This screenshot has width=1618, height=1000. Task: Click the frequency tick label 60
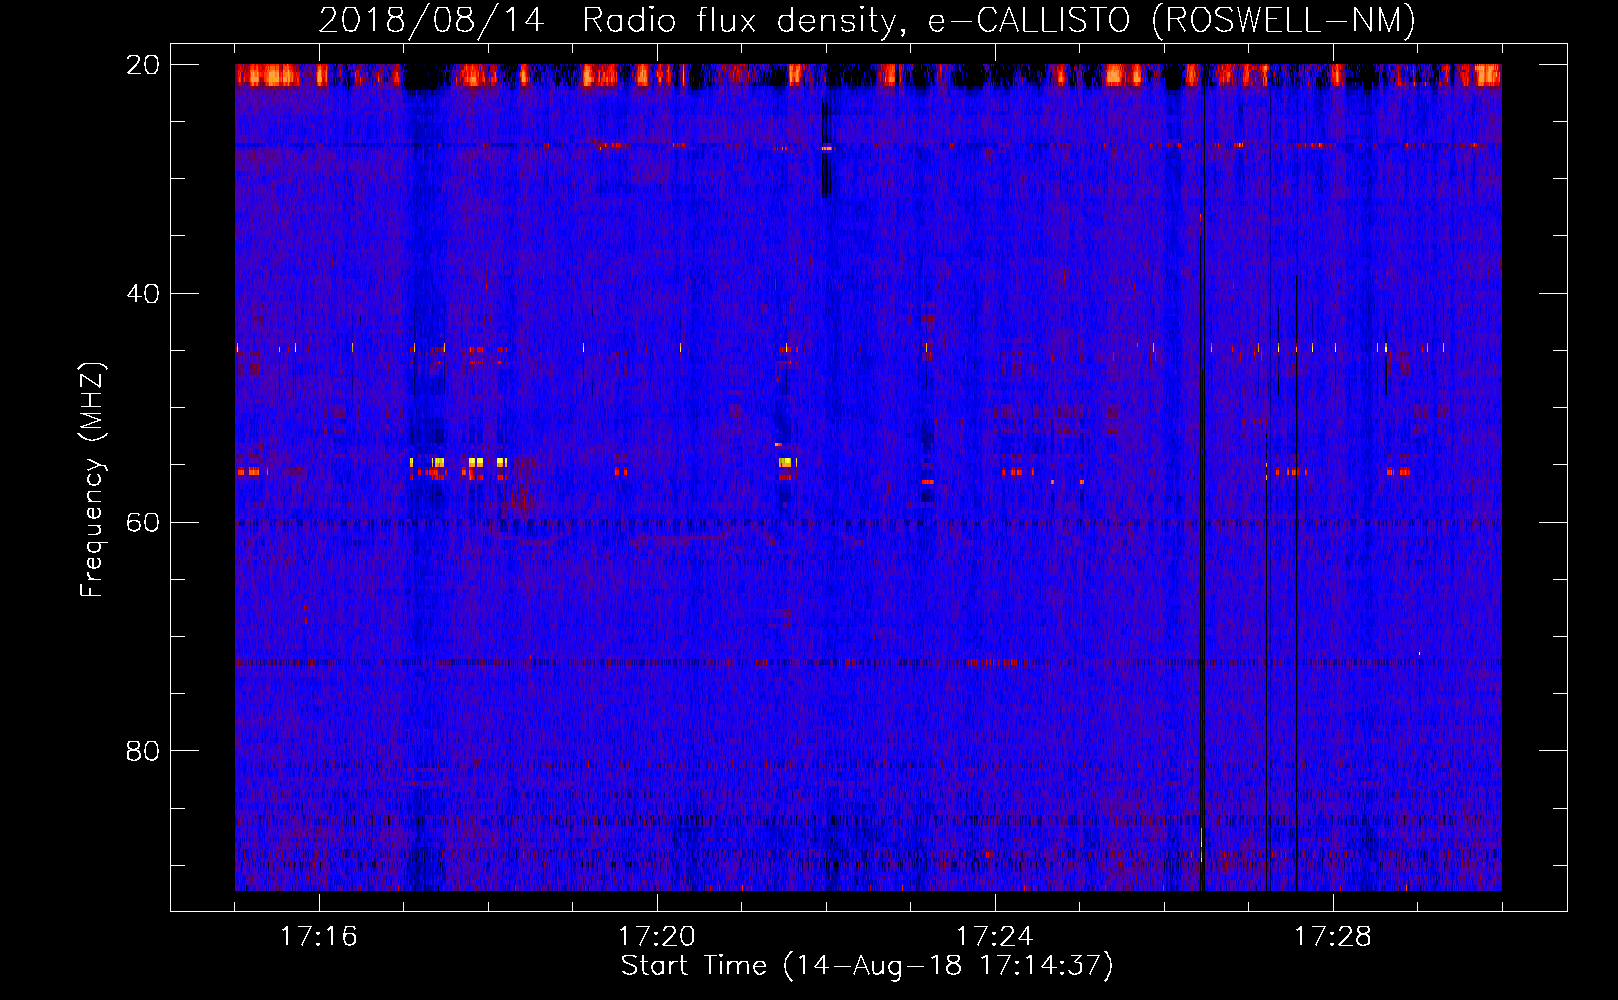[x=143, y=523]
